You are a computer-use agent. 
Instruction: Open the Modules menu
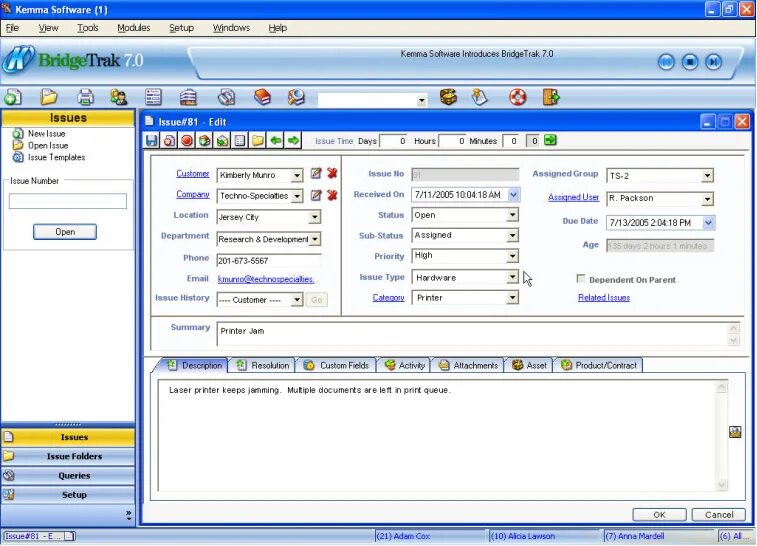pos(134,28)
